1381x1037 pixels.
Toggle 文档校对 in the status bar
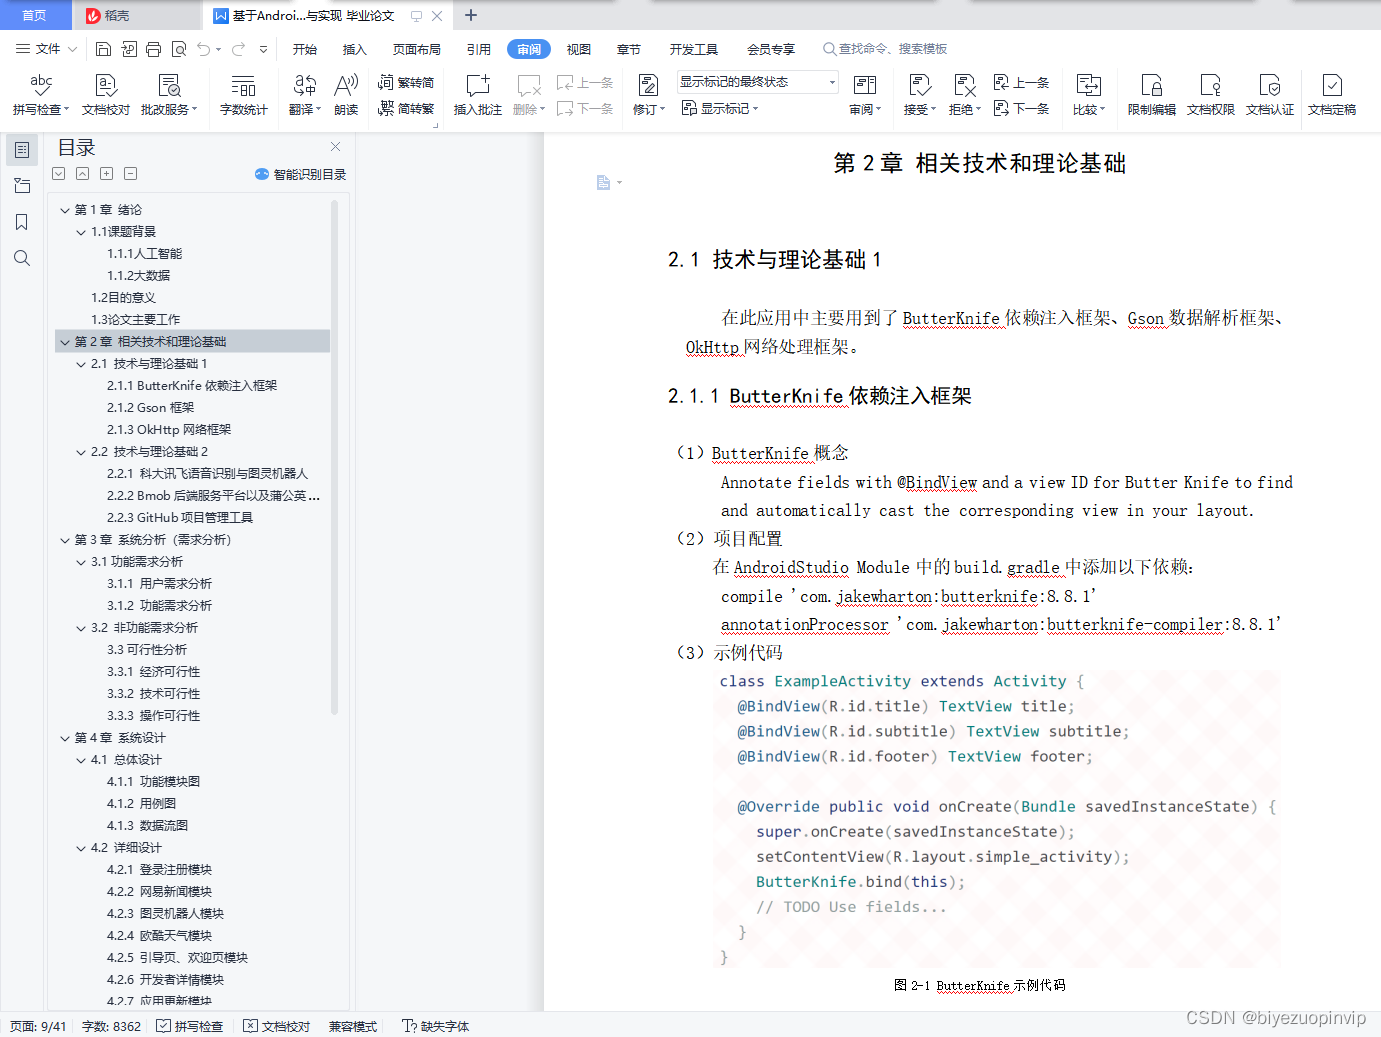tap(277, 1026)
